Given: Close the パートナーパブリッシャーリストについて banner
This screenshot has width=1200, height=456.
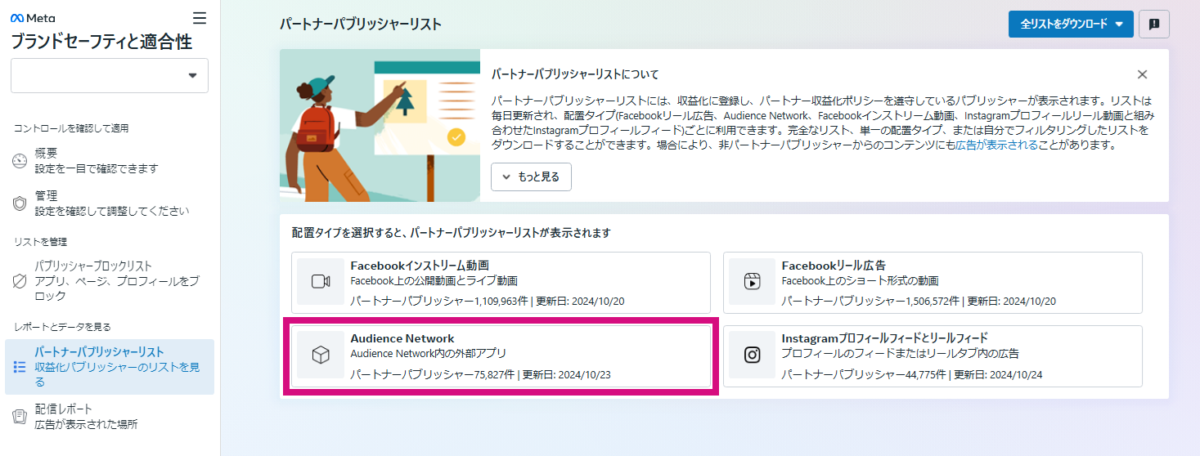Looking at the screenshot, I should pos(1142,74).
